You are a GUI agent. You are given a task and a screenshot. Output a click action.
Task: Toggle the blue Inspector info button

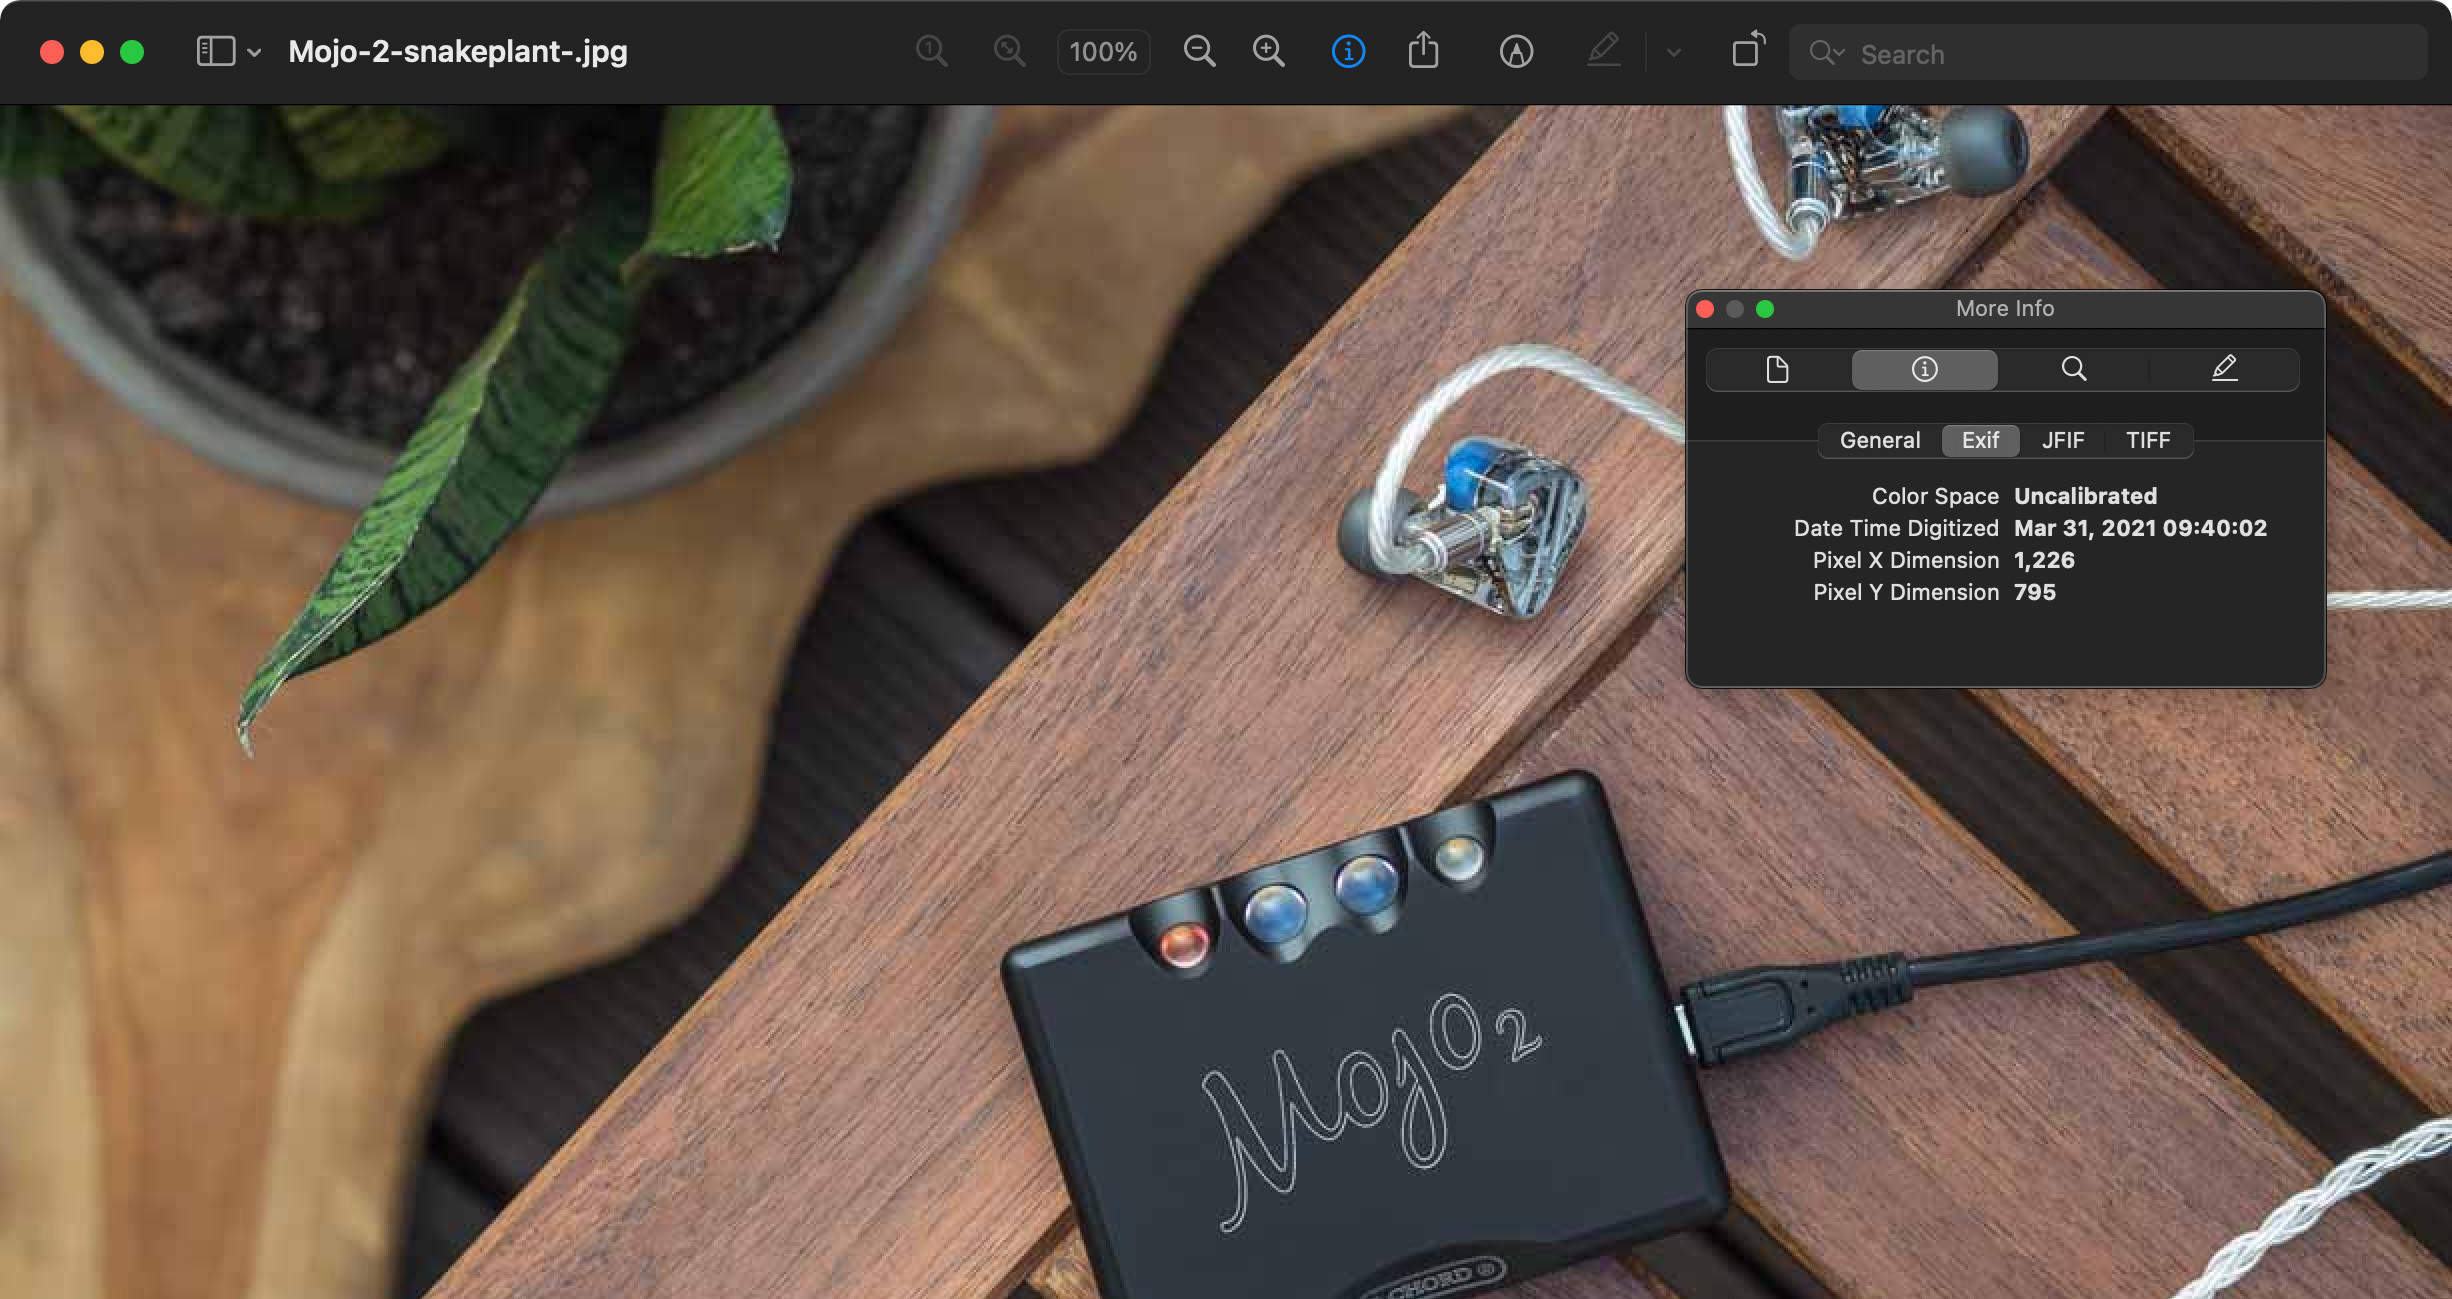tap(1348, 51)
